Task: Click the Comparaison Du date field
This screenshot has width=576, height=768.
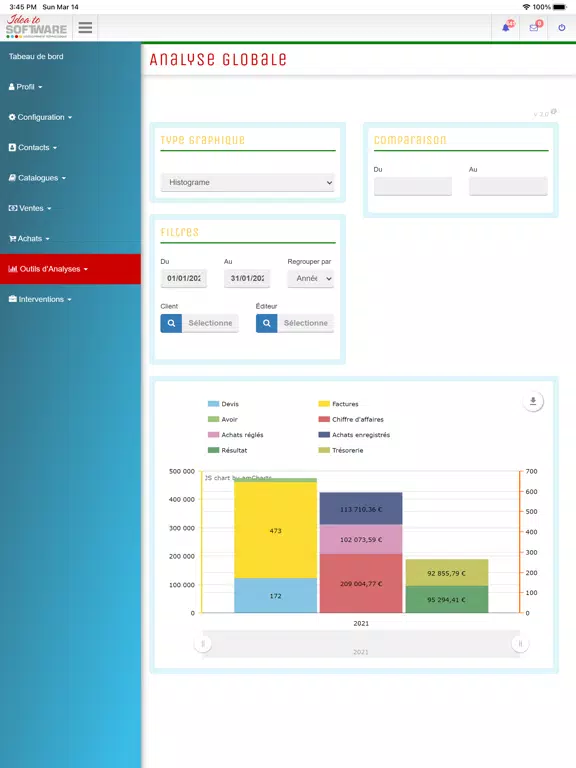Action: pyautogui.click(x=413, y=187)
